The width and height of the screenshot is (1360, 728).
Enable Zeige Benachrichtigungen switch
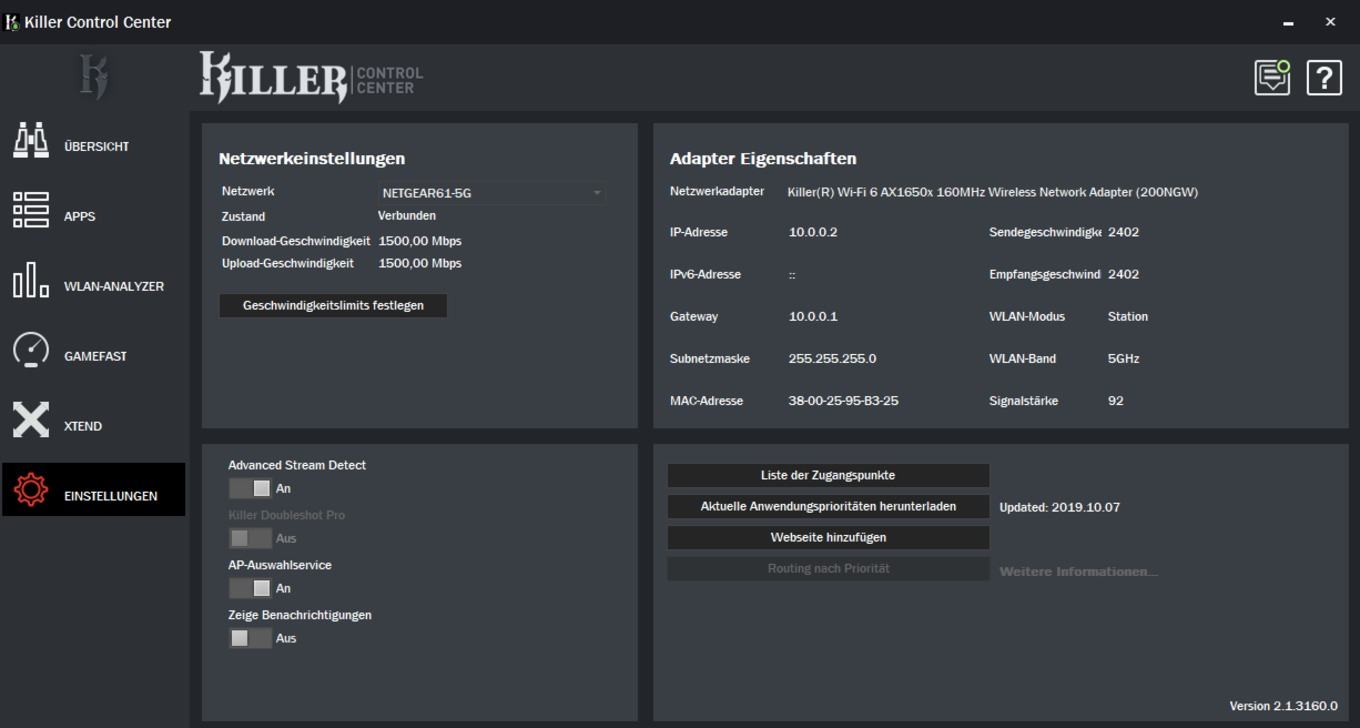249,638
